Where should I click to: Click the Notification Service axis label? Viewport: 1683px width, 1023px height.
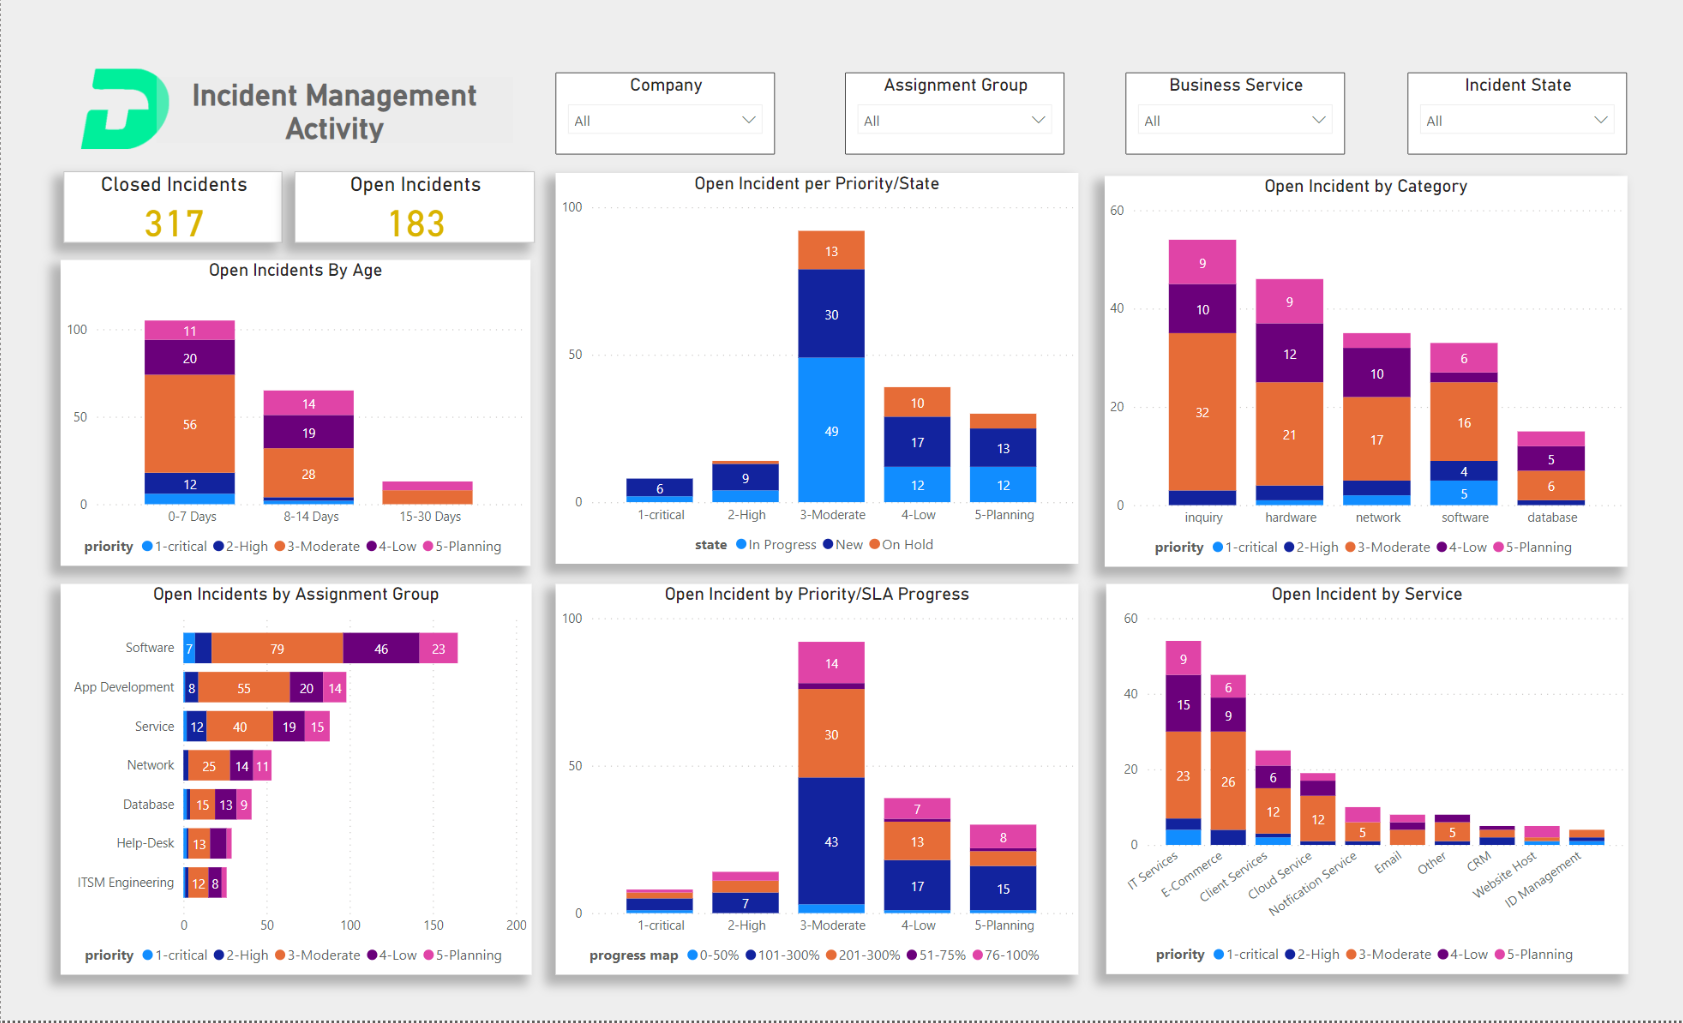tap(1313, 883)
